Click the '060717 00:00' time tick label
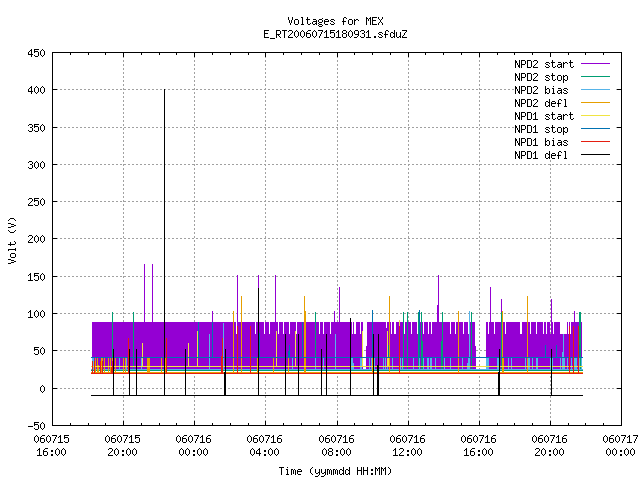Screen dimensions: 640x480 [x=620, y=446]
